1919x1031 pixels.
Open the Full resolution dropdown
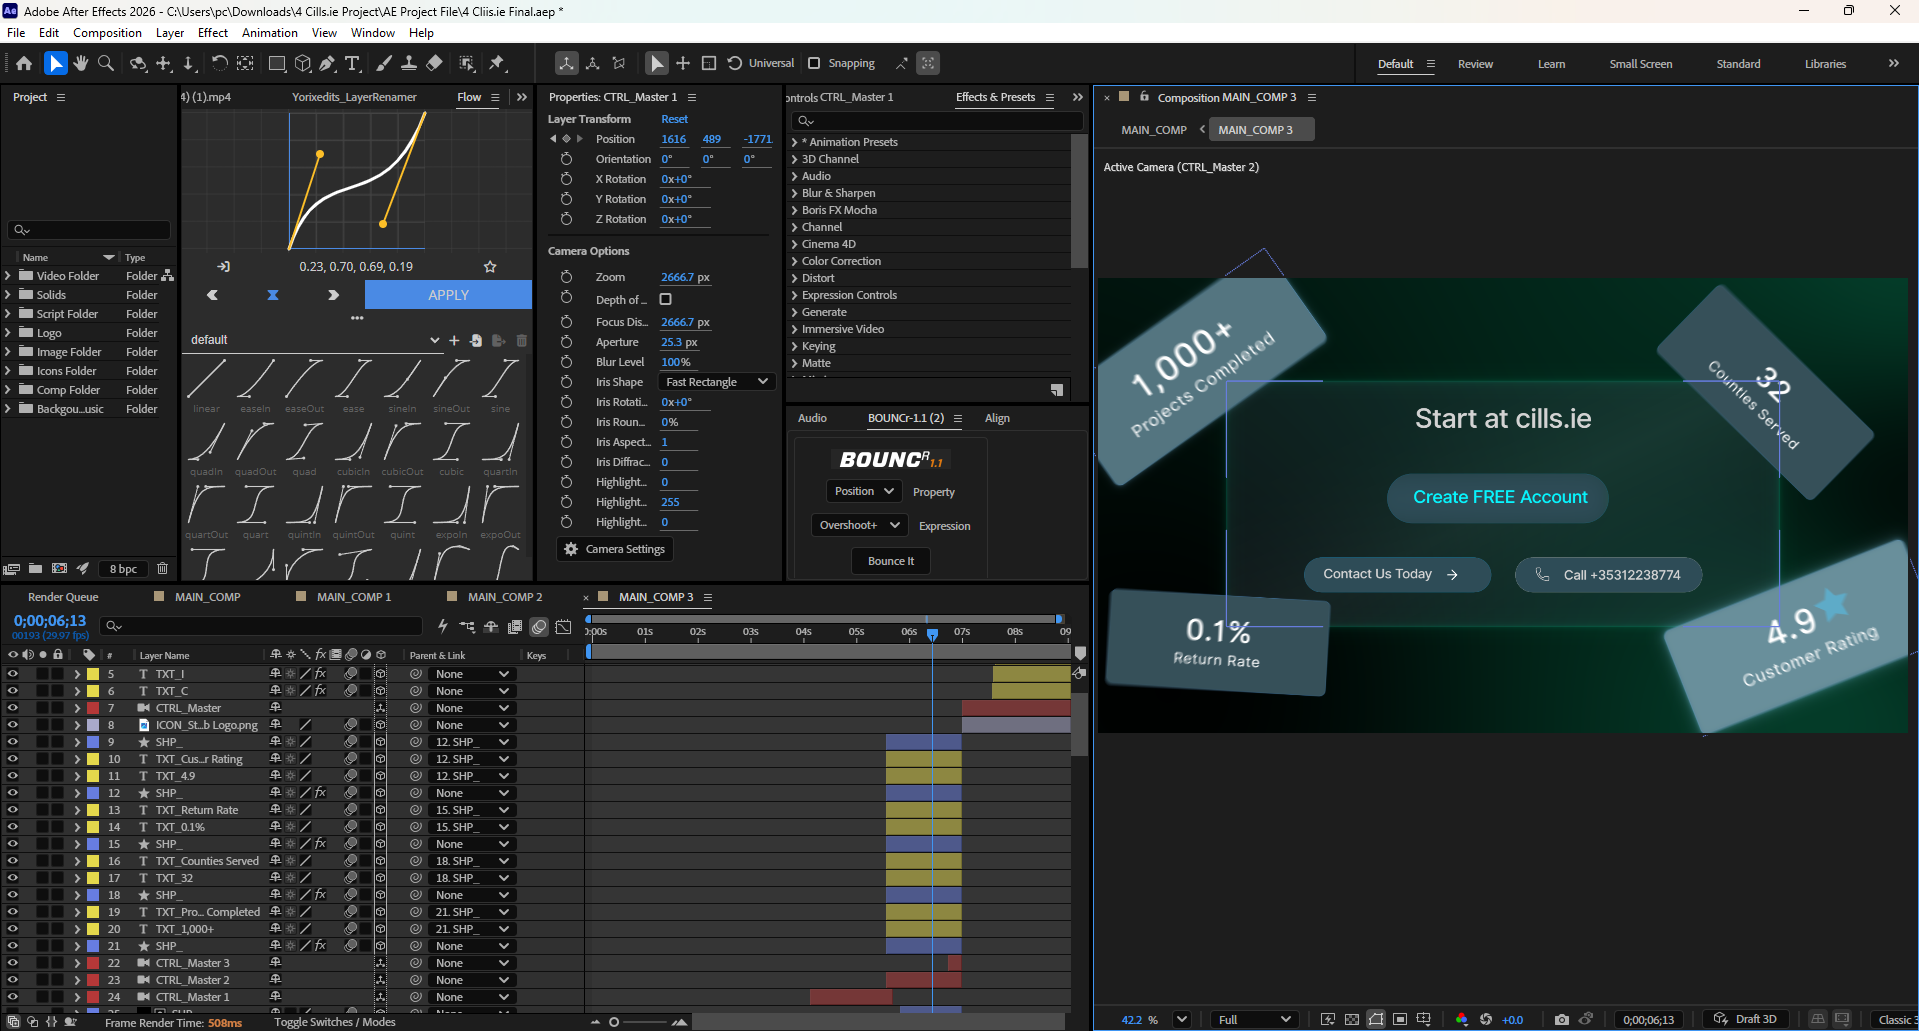tap(1254, 1019)
